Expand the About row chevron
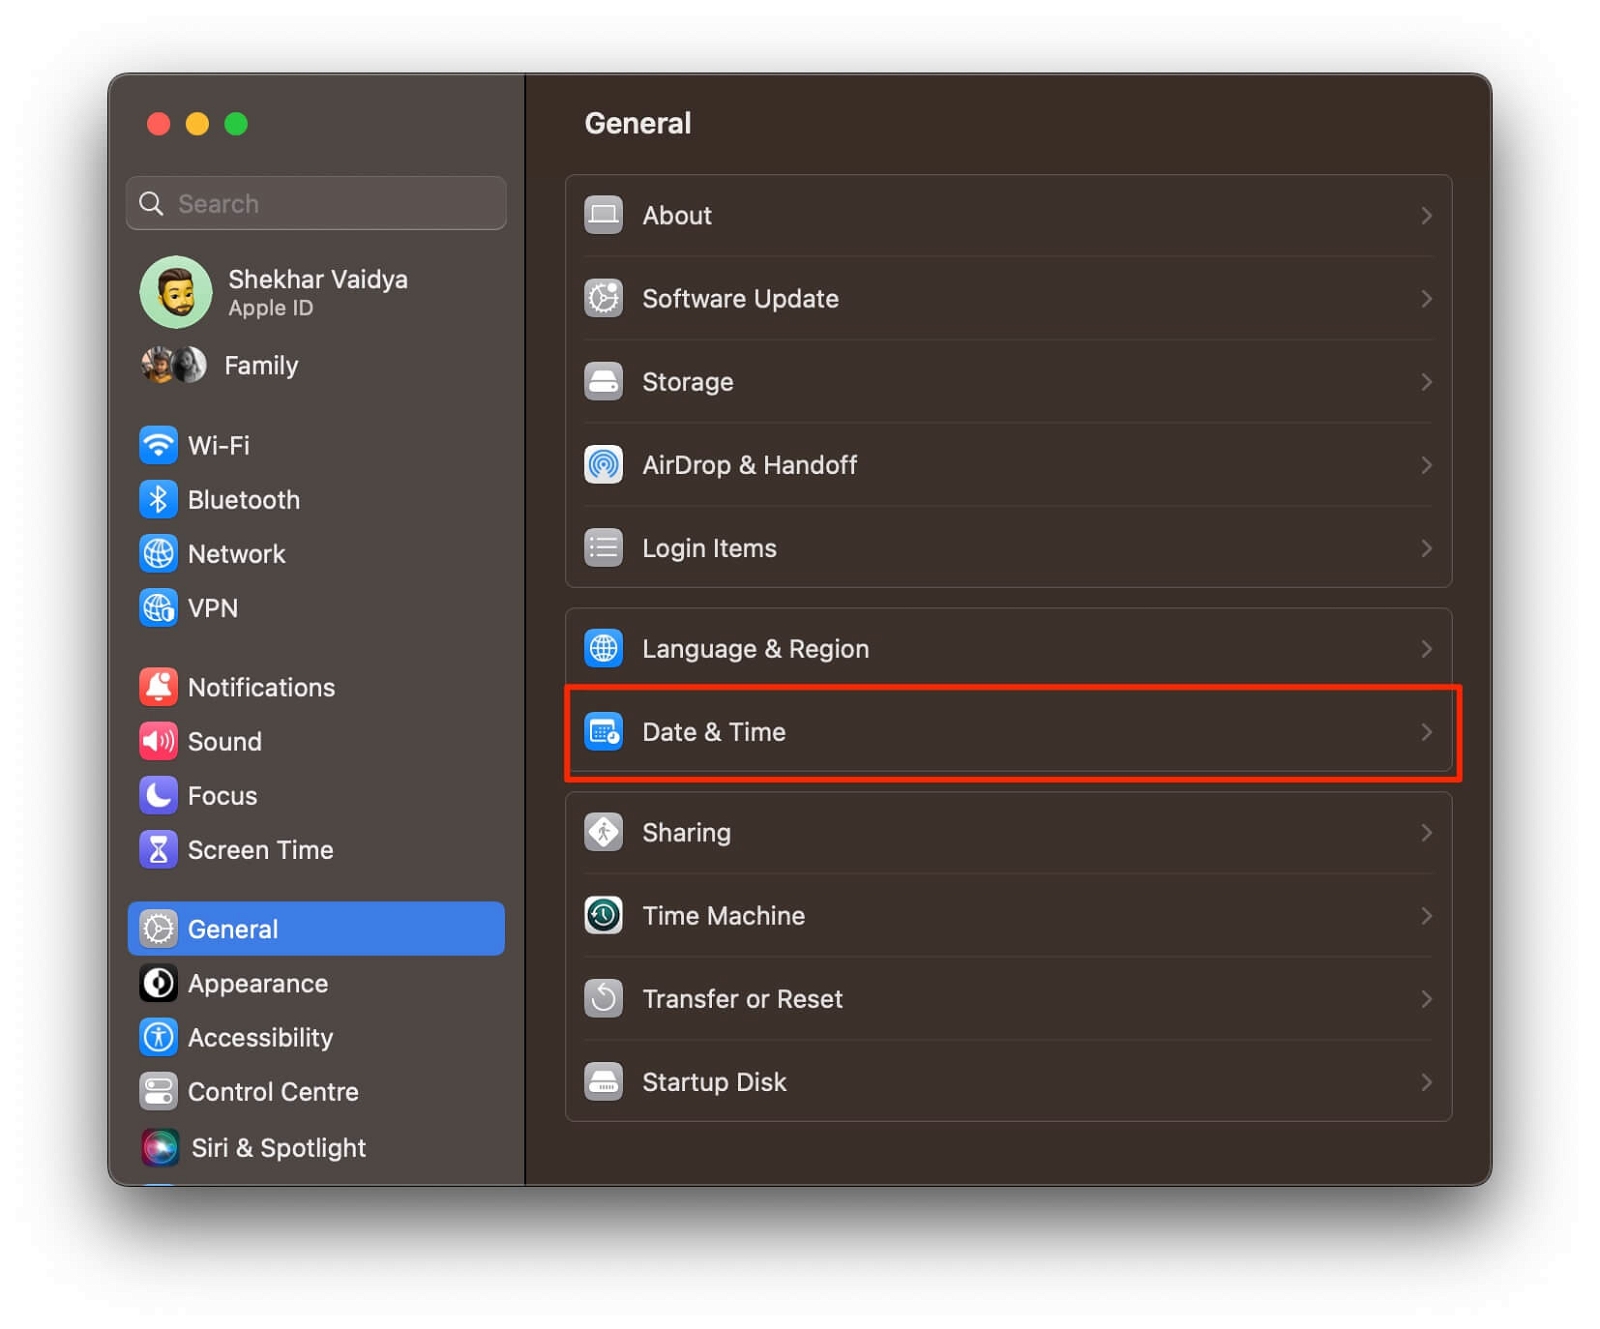 point(1425,216)
